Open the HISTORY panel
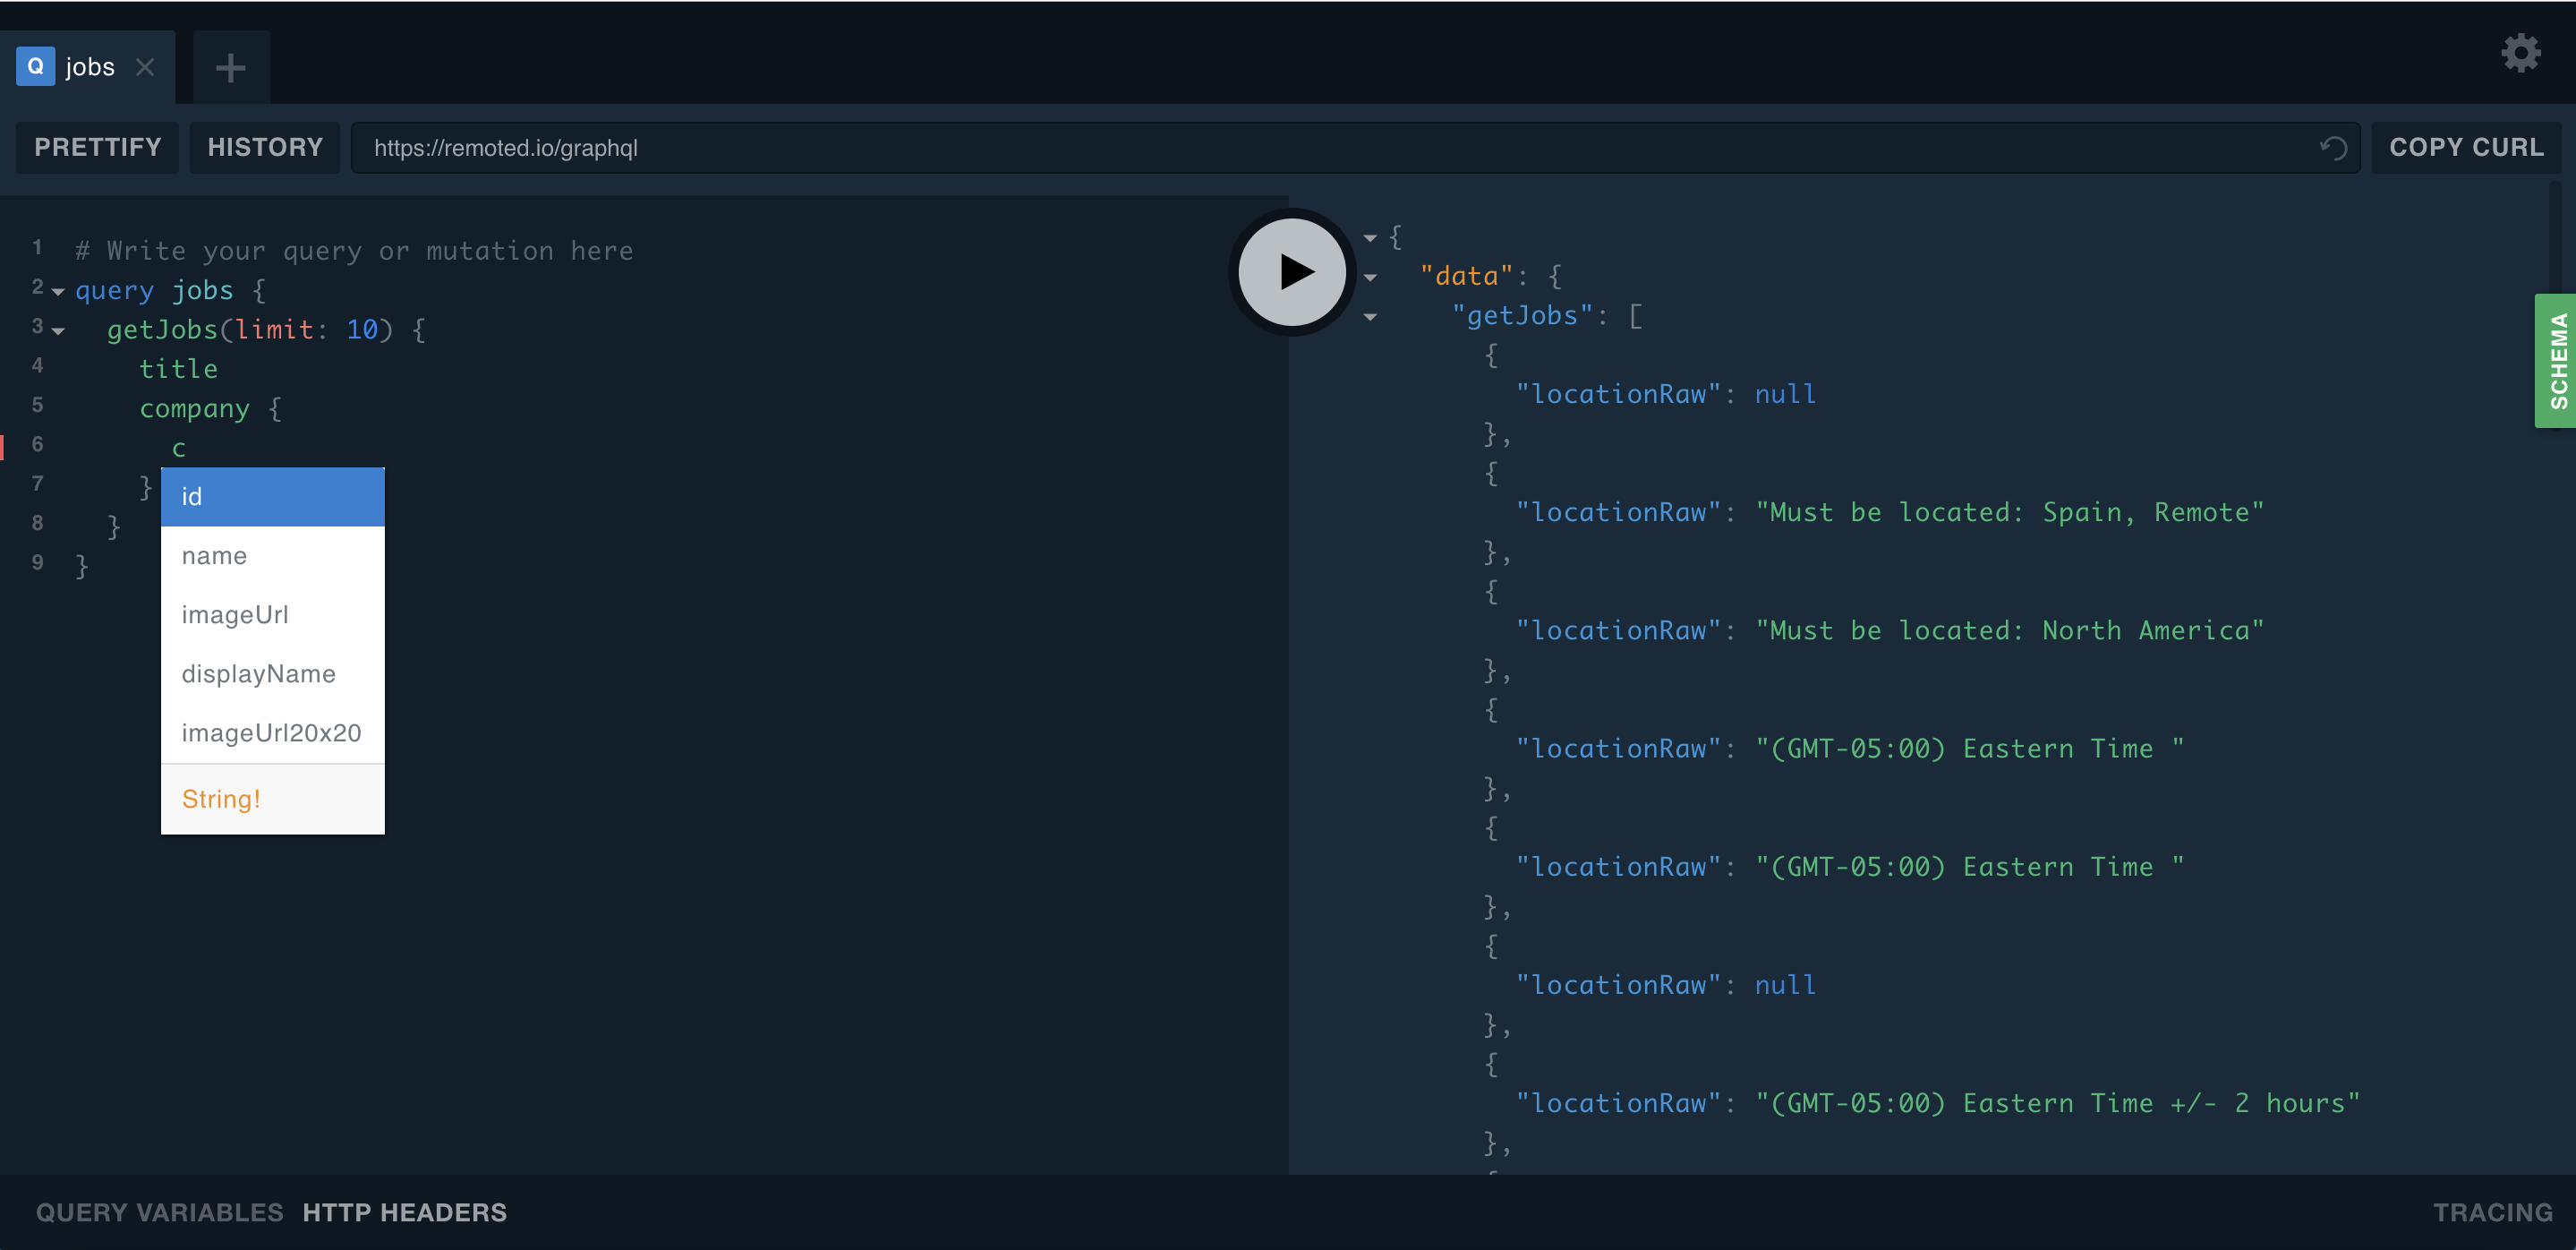Image resolution: width=2576 pixels, height=1250 pixels. 264,147
